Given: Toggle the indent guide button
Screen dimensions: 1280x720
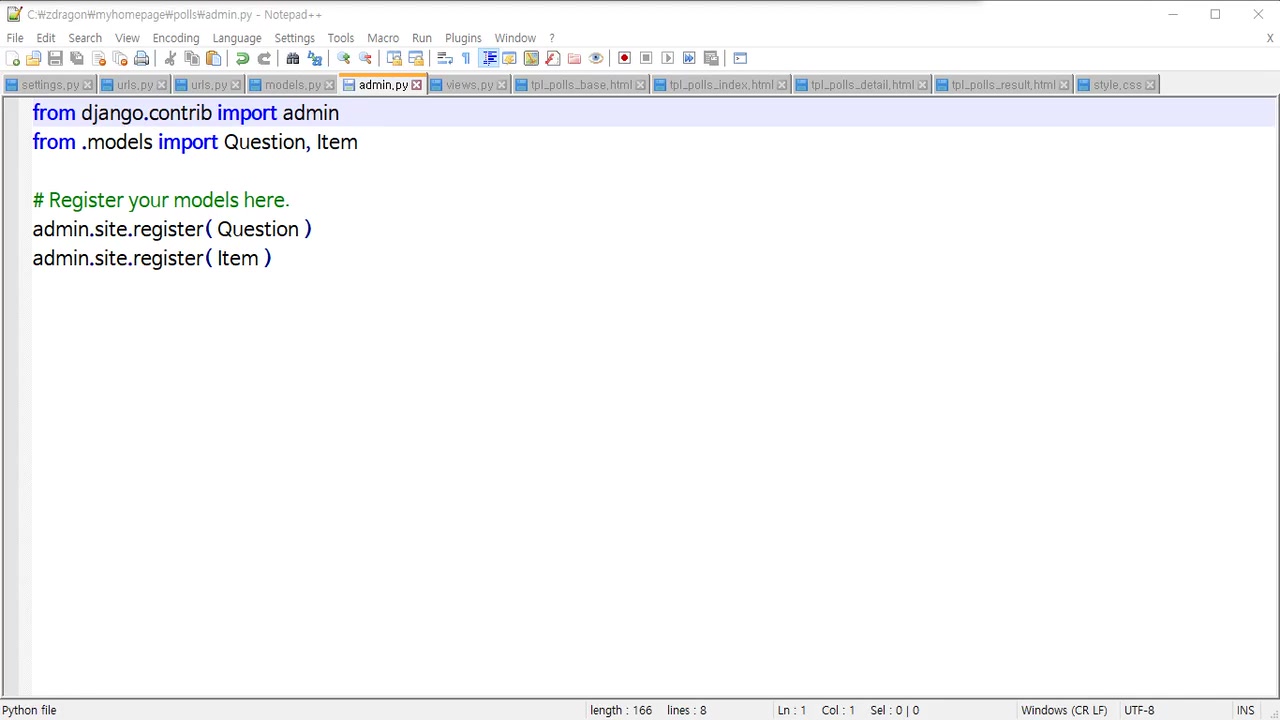Looking at the screenshot, I should pos(489,58).
